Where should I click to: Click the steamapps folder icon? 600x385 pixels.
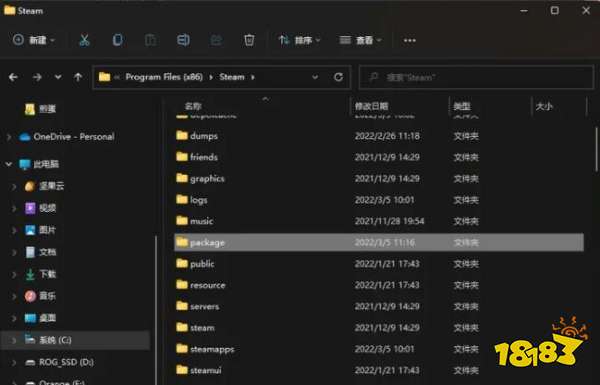182,348
